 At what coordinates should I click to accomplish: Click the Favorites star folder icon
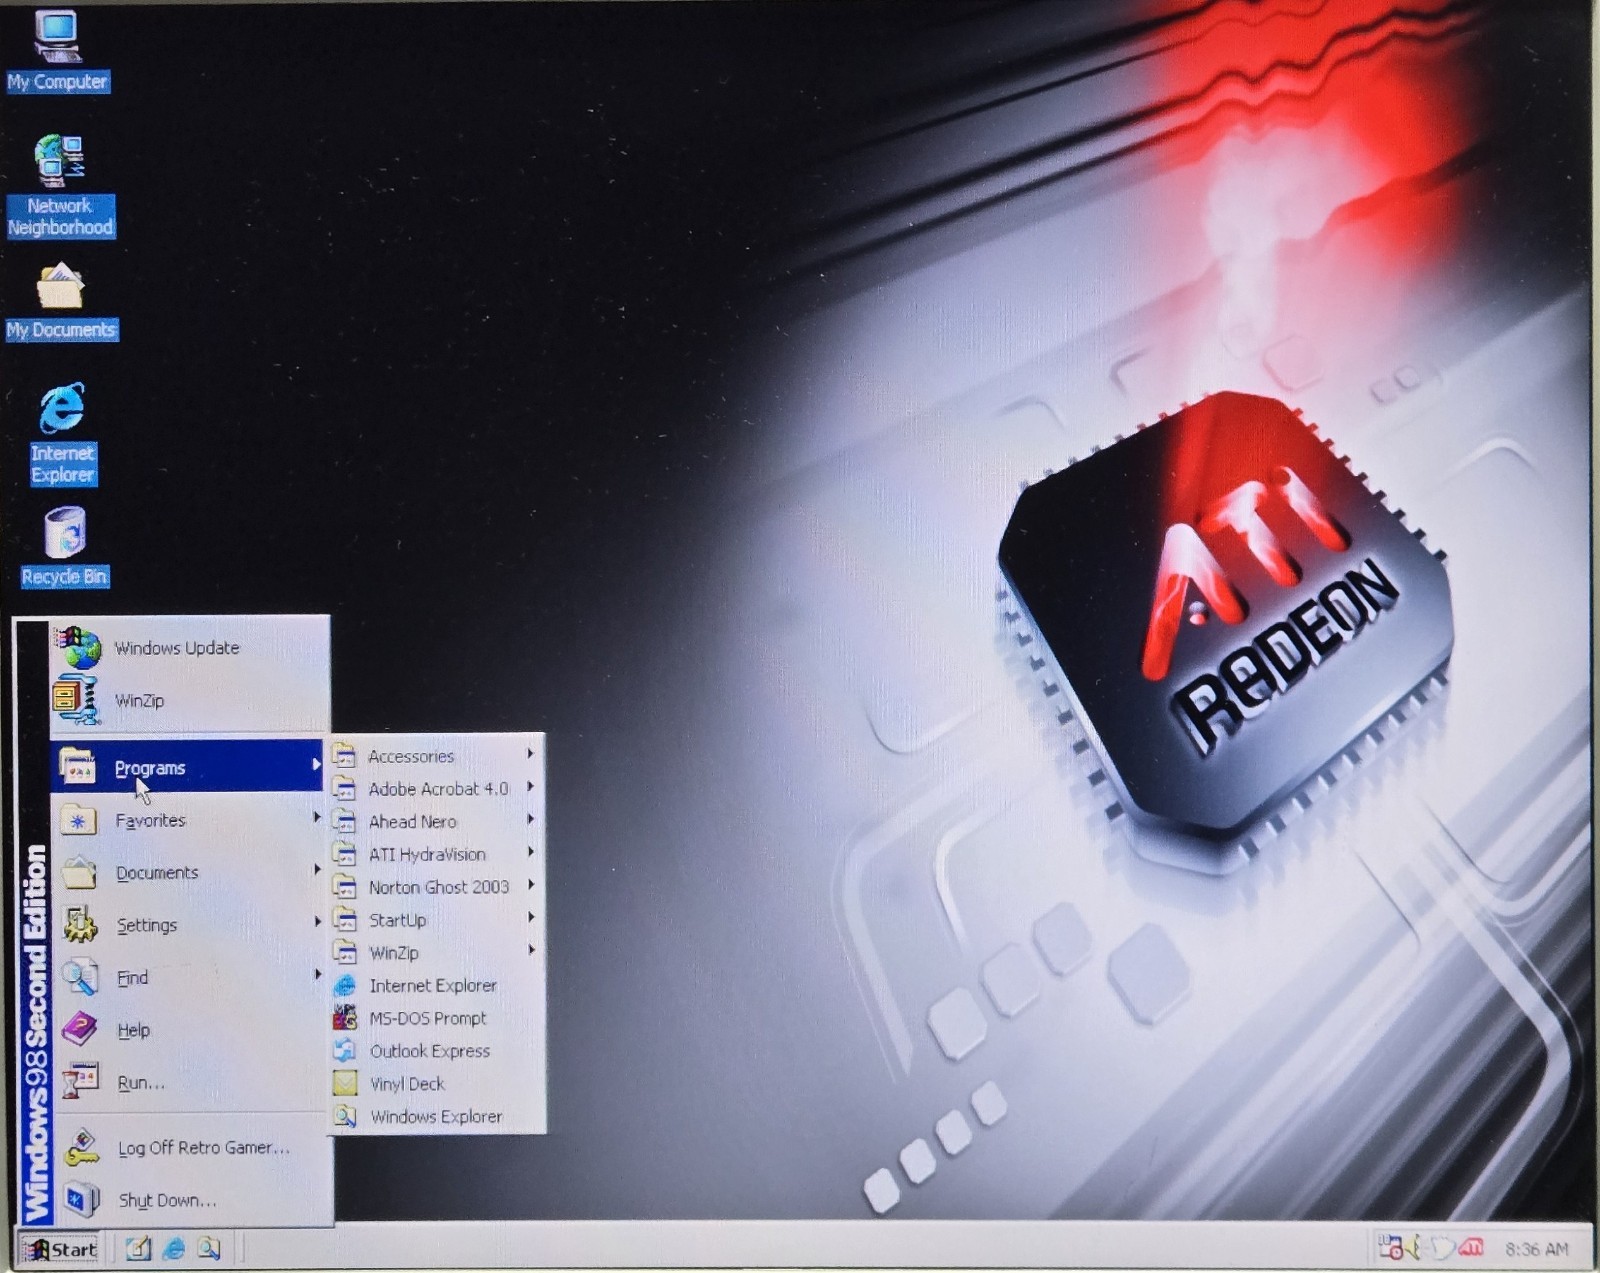coord(78,820)
